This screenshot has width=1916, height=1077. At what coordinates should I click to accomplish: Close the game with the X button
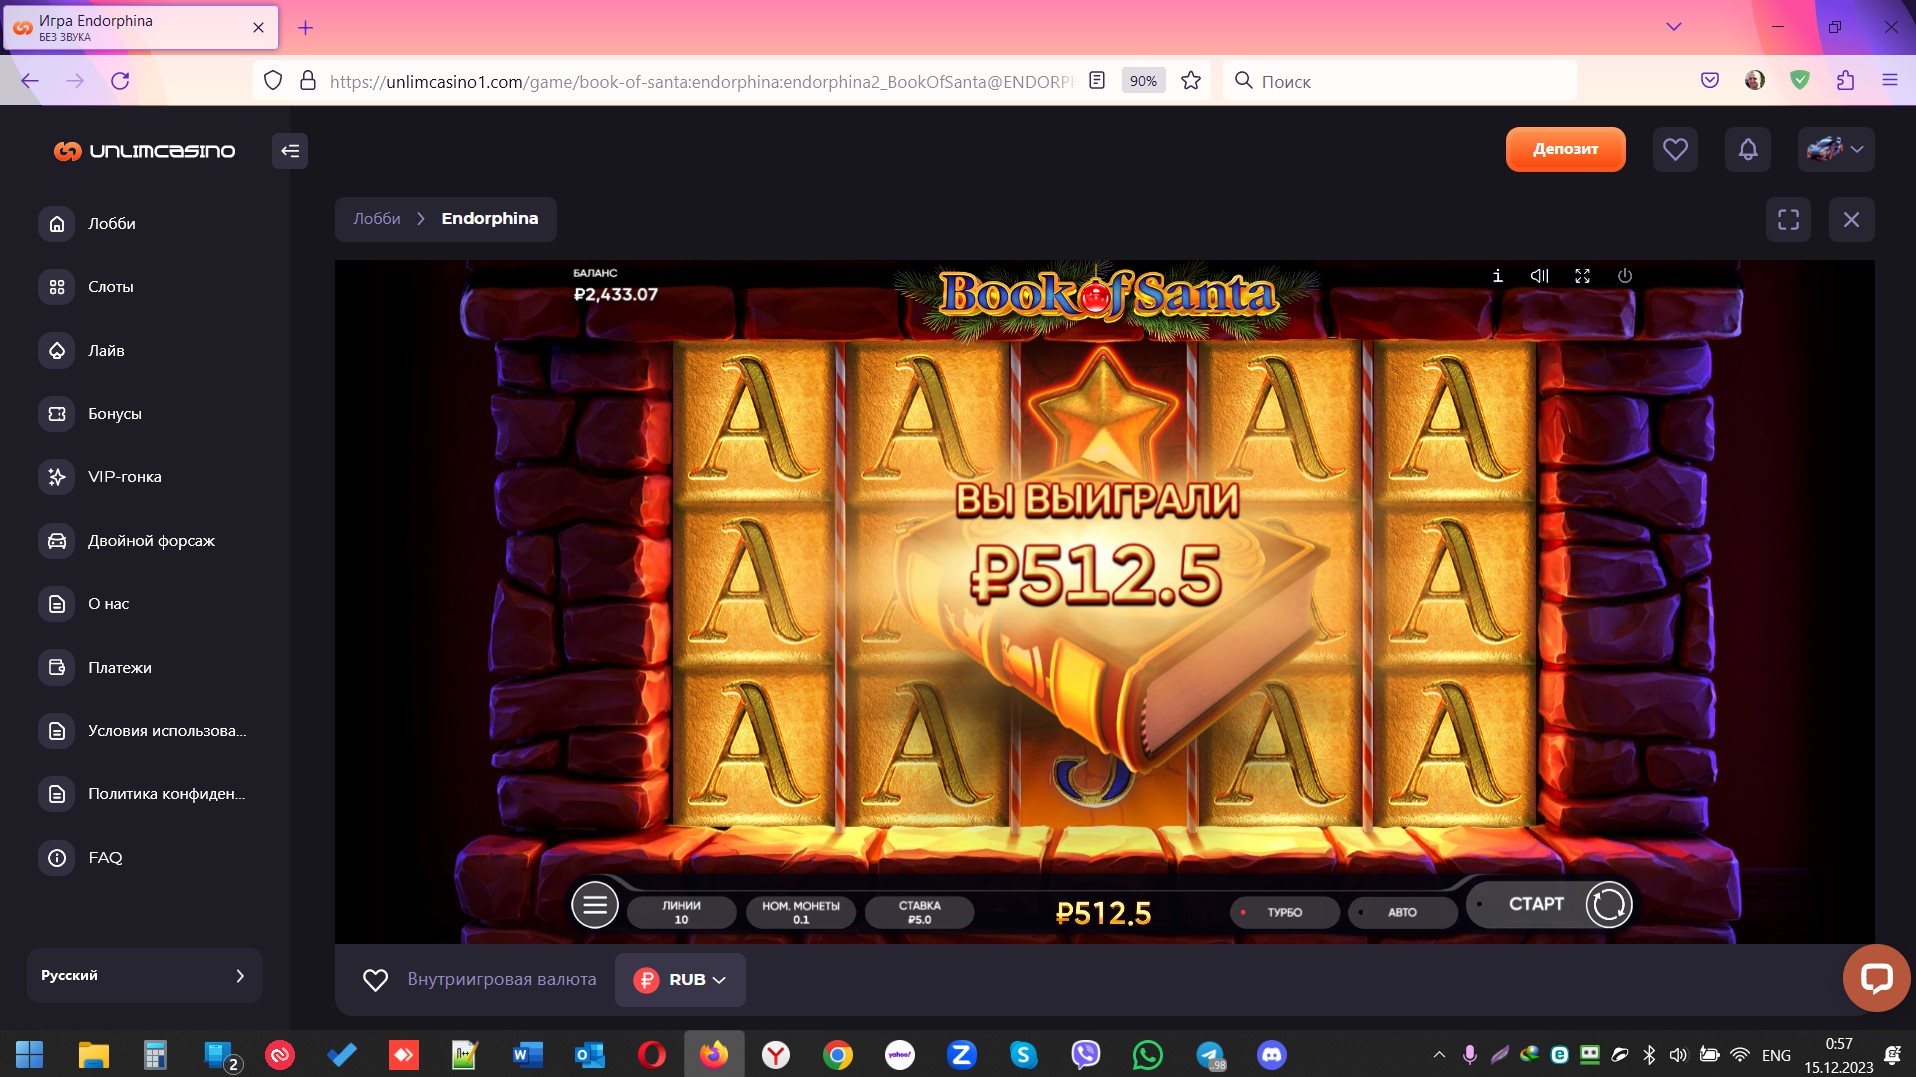click(1852, 220)
